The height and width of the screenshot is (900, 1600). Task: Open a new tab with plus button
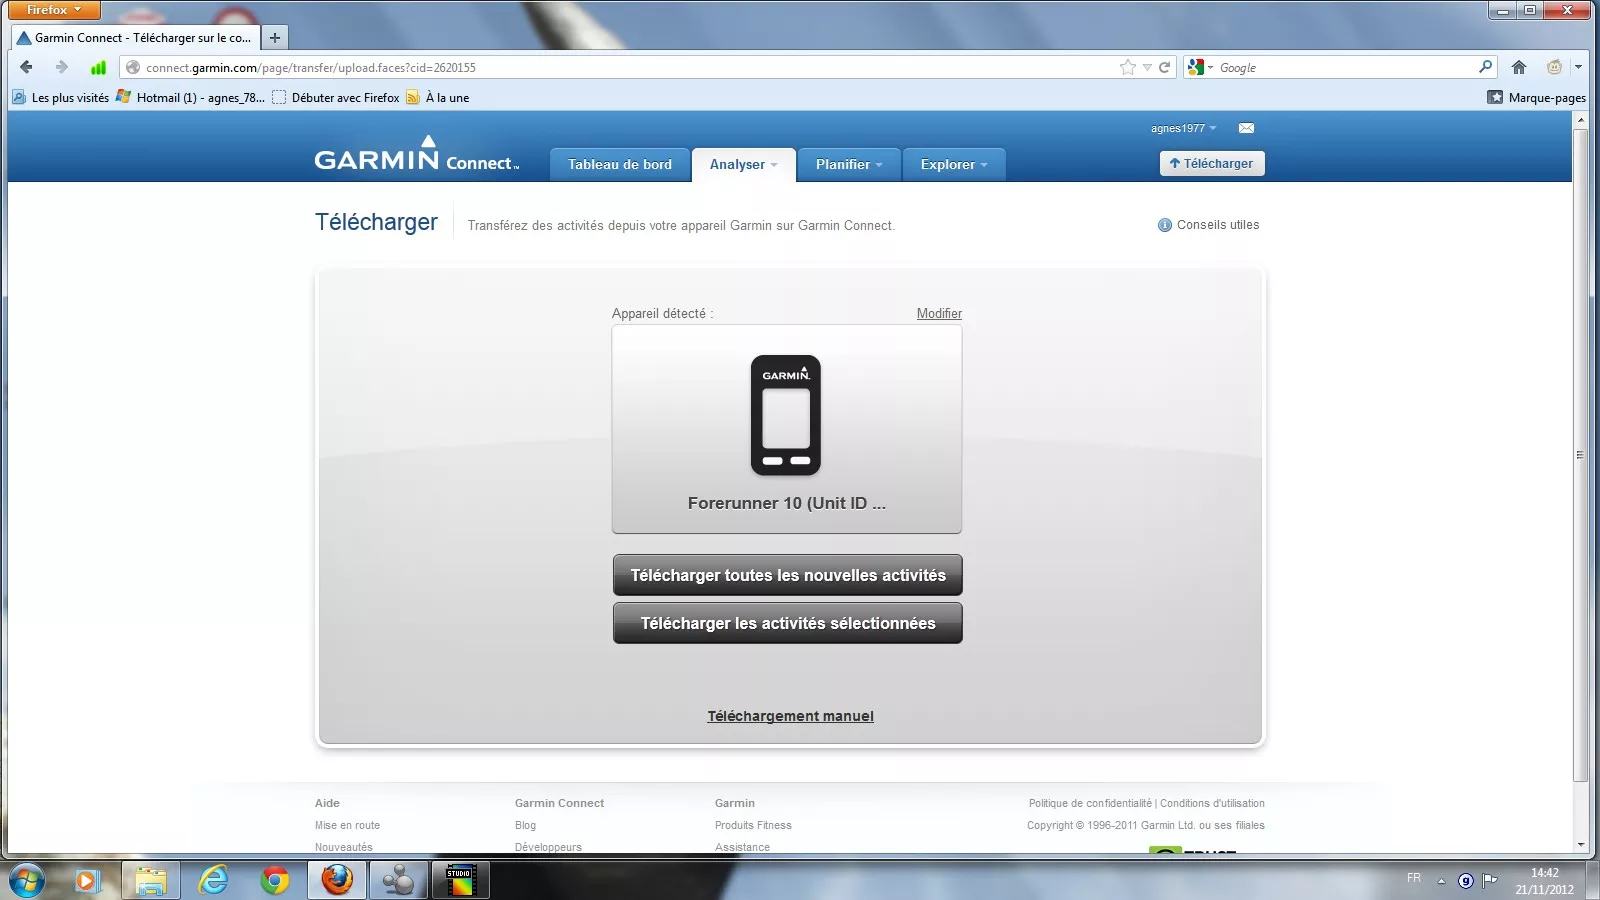pyautogui.click(x=275, y=37)
